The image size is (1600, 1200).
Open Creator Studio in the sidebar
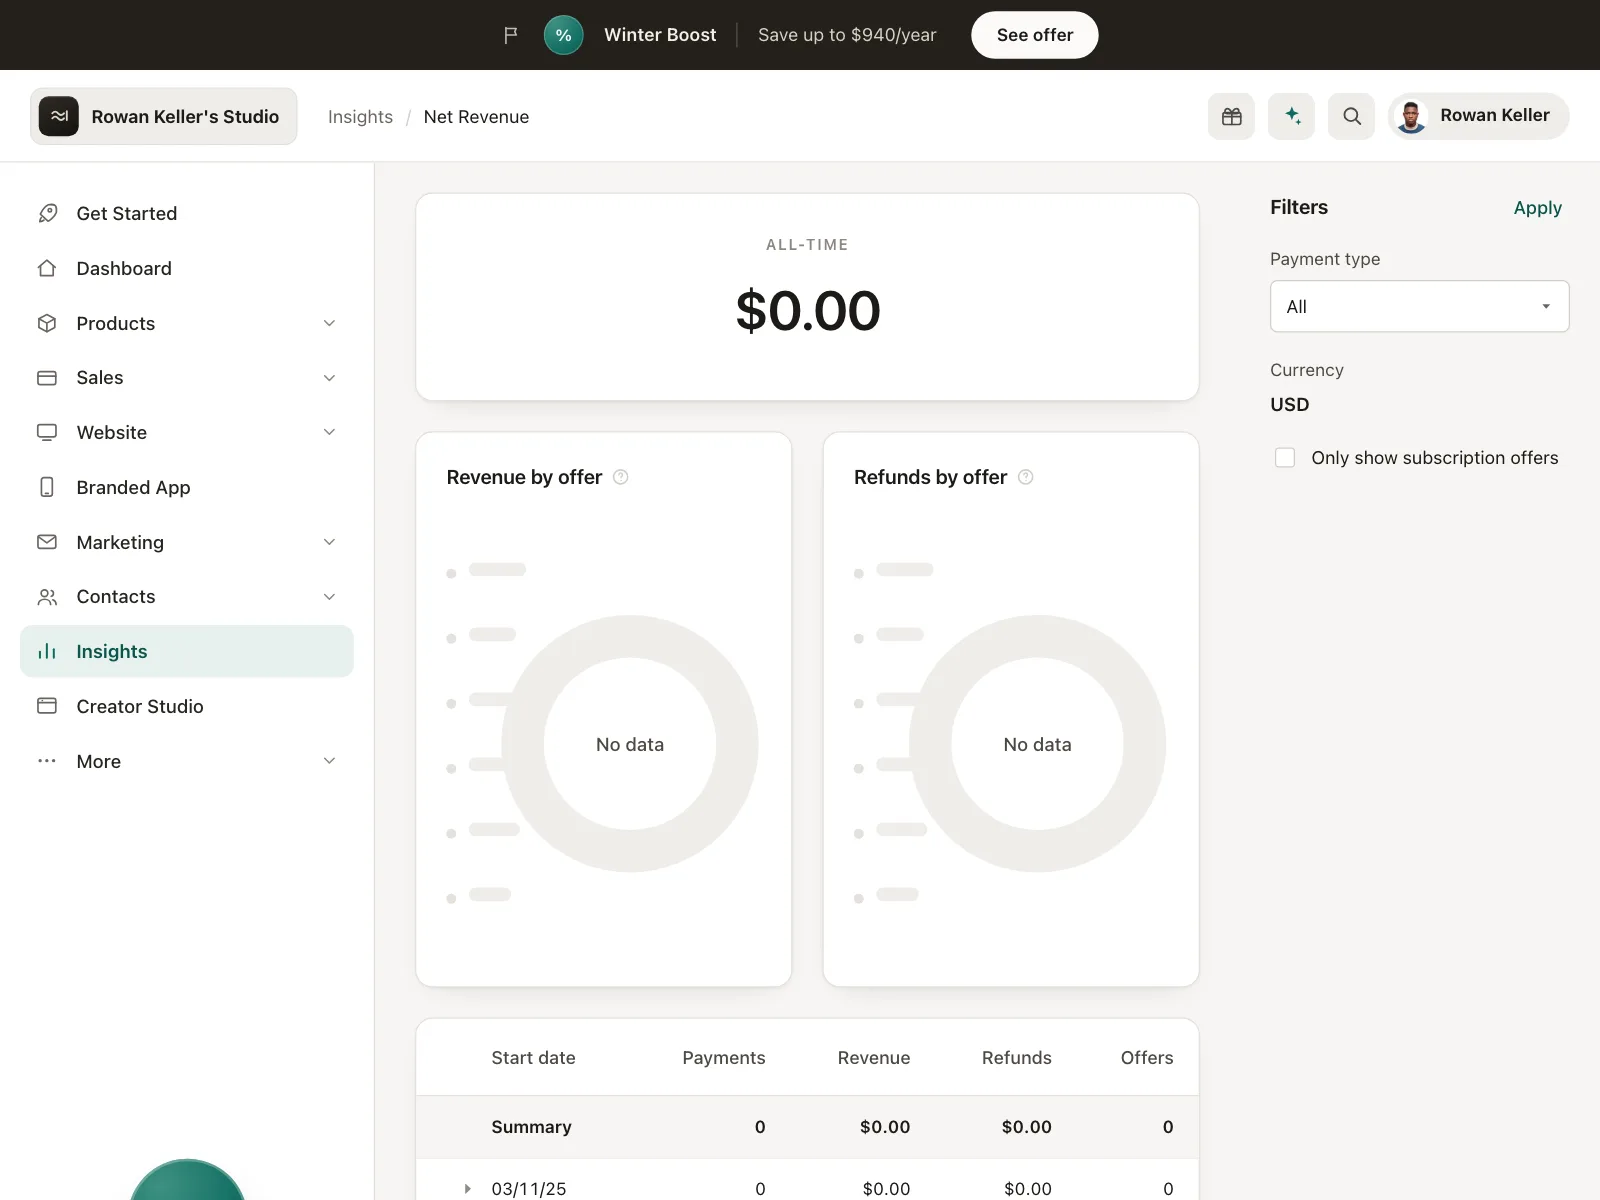(187, 706)
